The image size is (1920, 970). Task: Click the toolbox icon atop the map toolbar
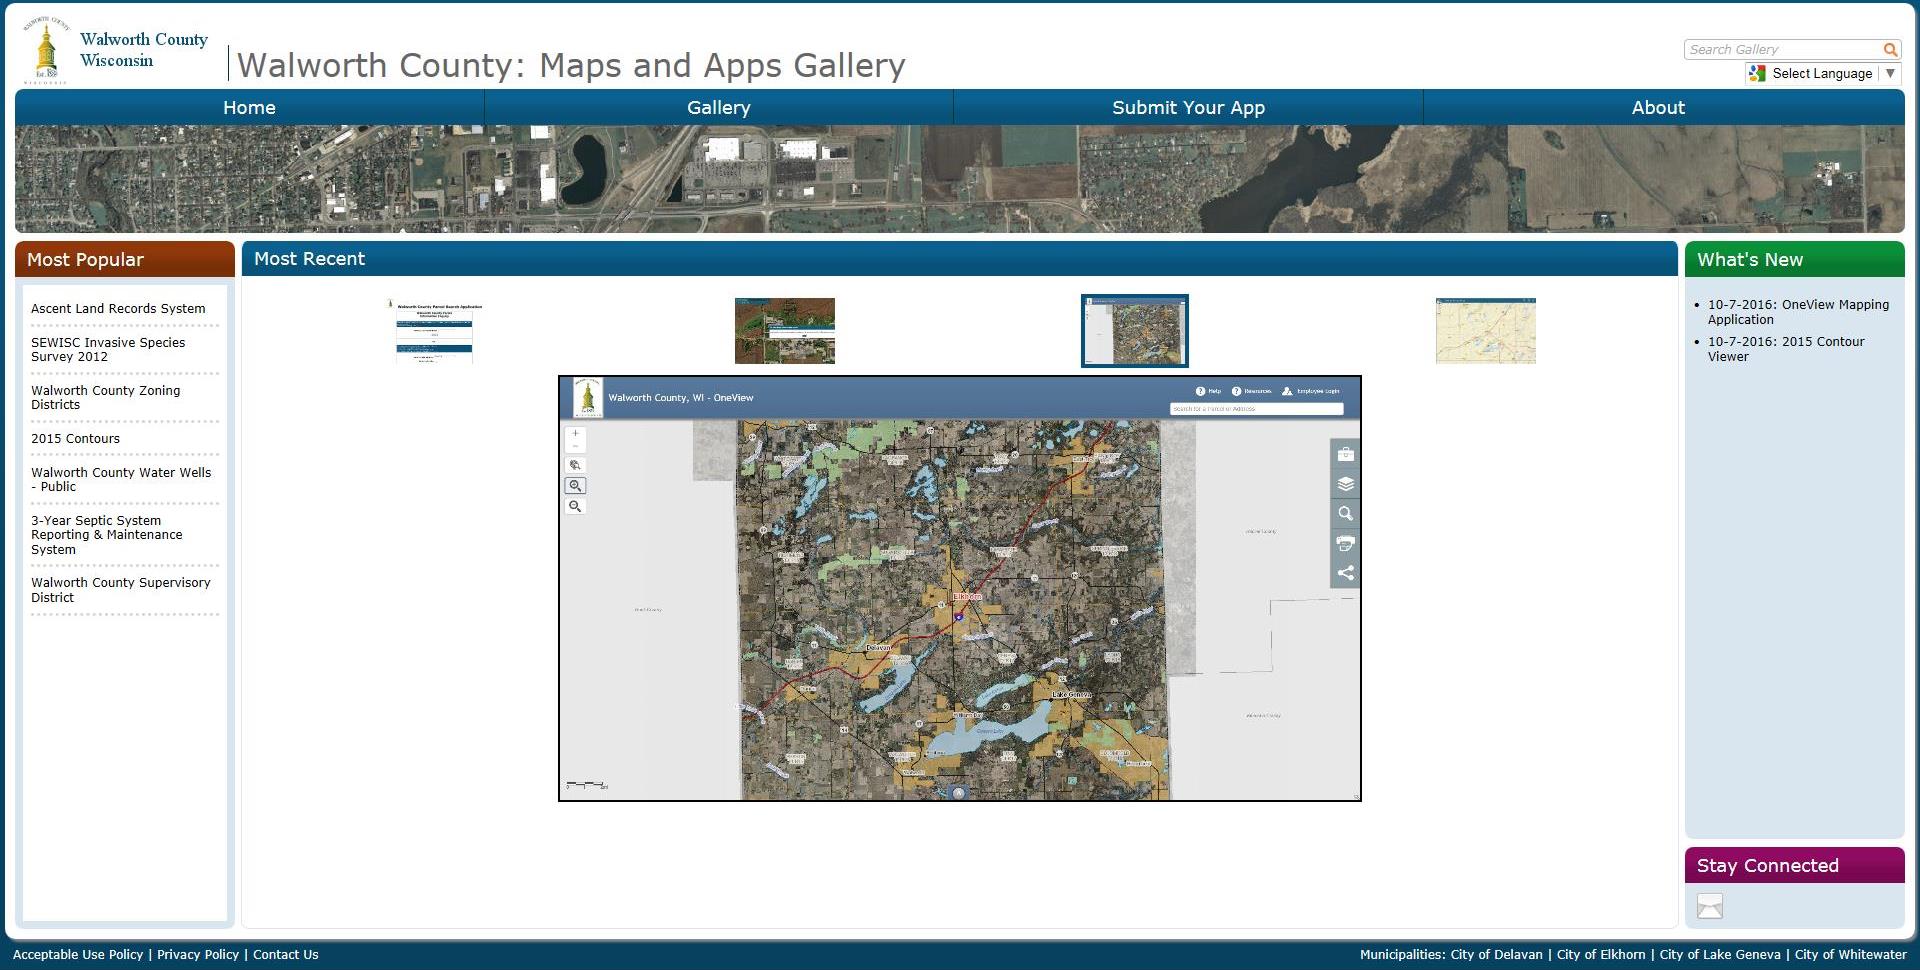pos(1345,454)
